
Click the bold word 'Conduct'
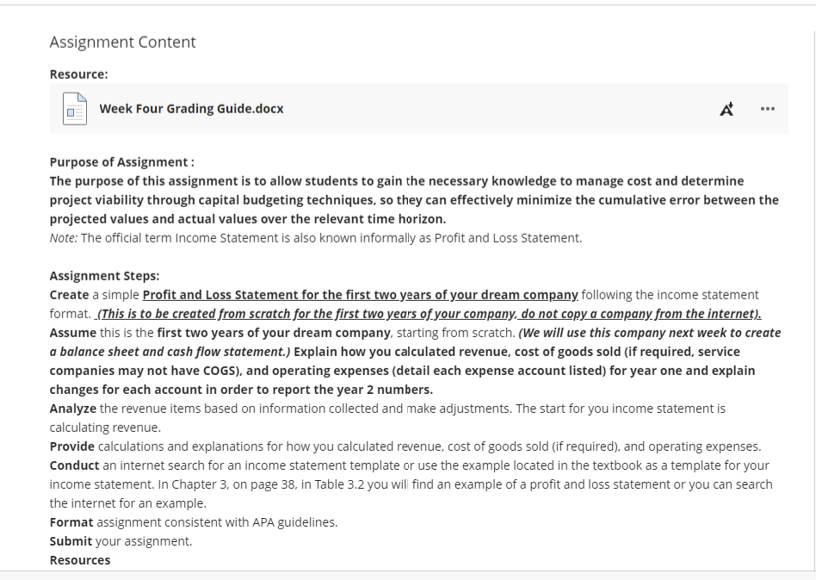pyautogui.click(x=74, y=466)
